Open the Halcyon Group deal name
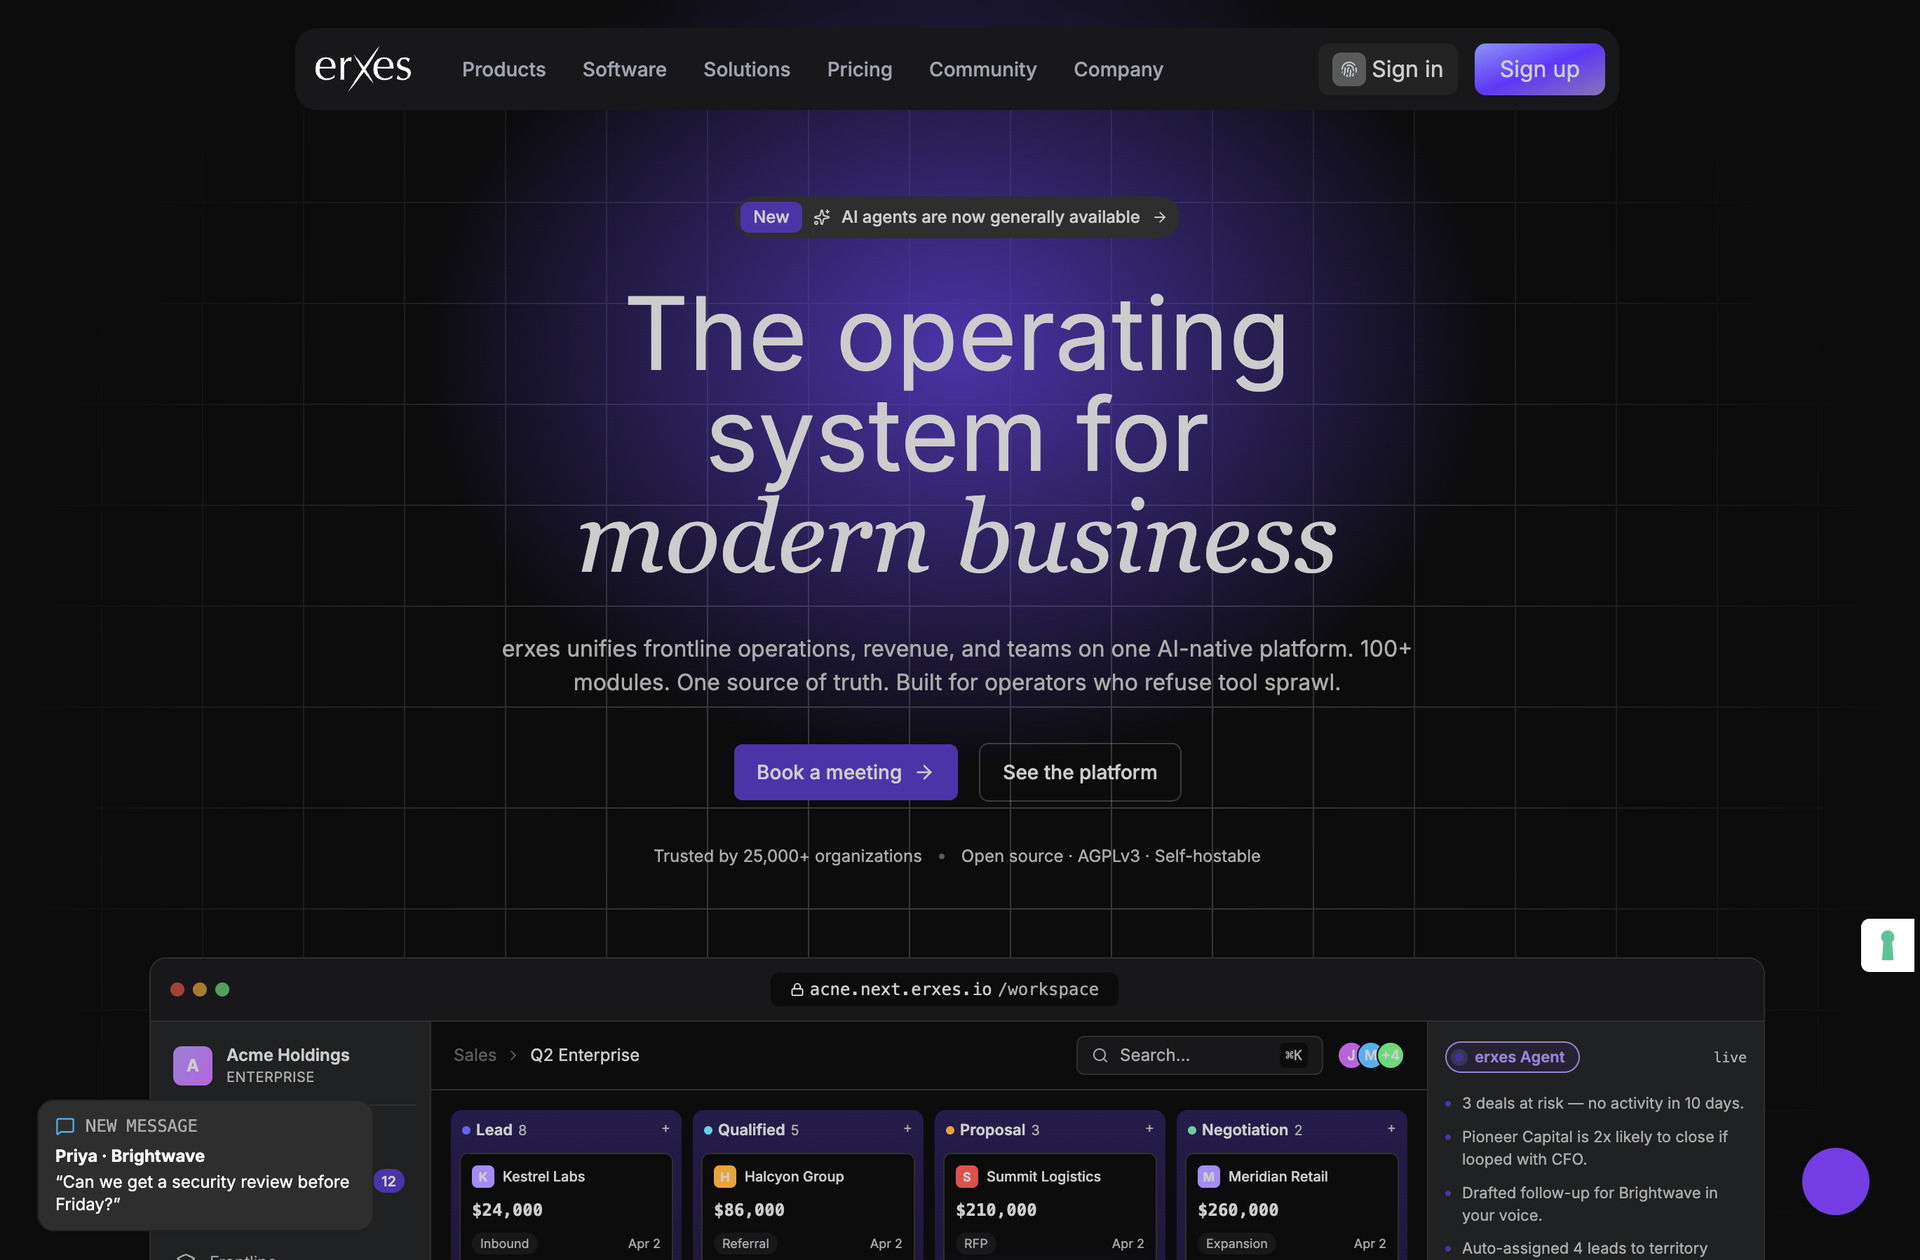Image resolution: width=1920 pixels, height=1260 pixels. pyautogui.click(x=794, y=1177)
